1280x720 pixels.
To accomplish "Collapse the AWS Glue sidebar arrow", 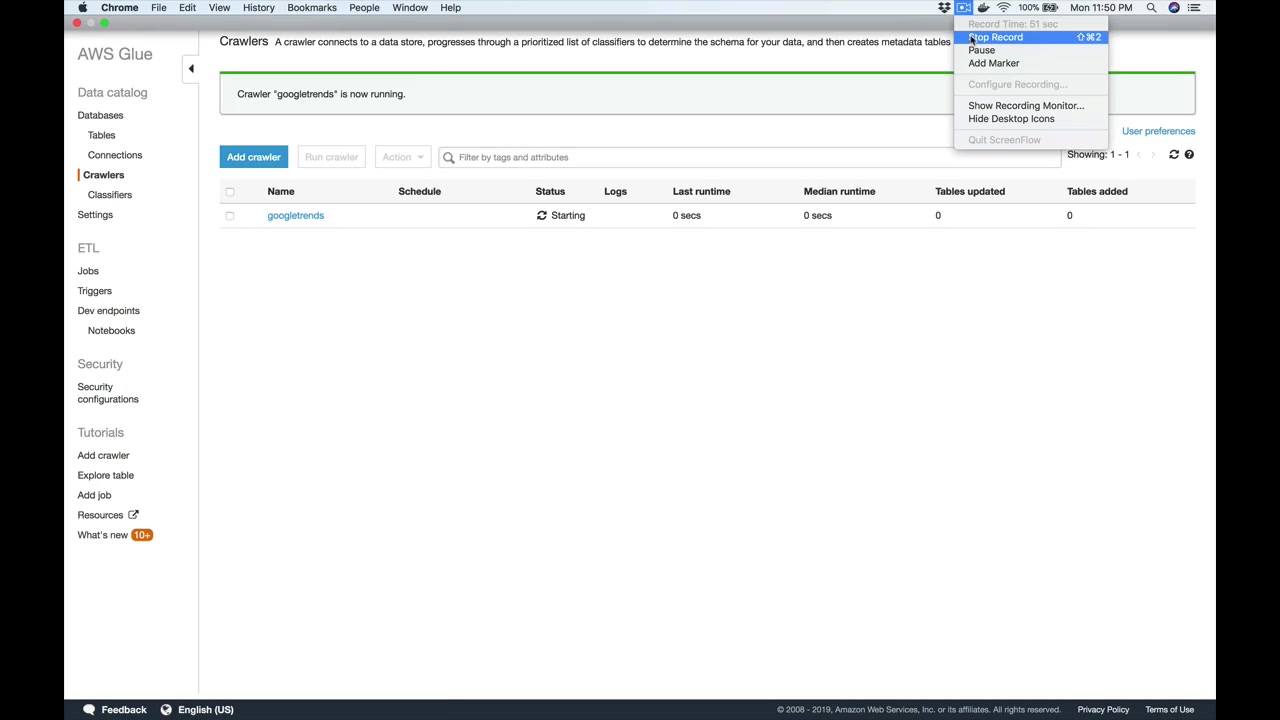I will [191, 69].
